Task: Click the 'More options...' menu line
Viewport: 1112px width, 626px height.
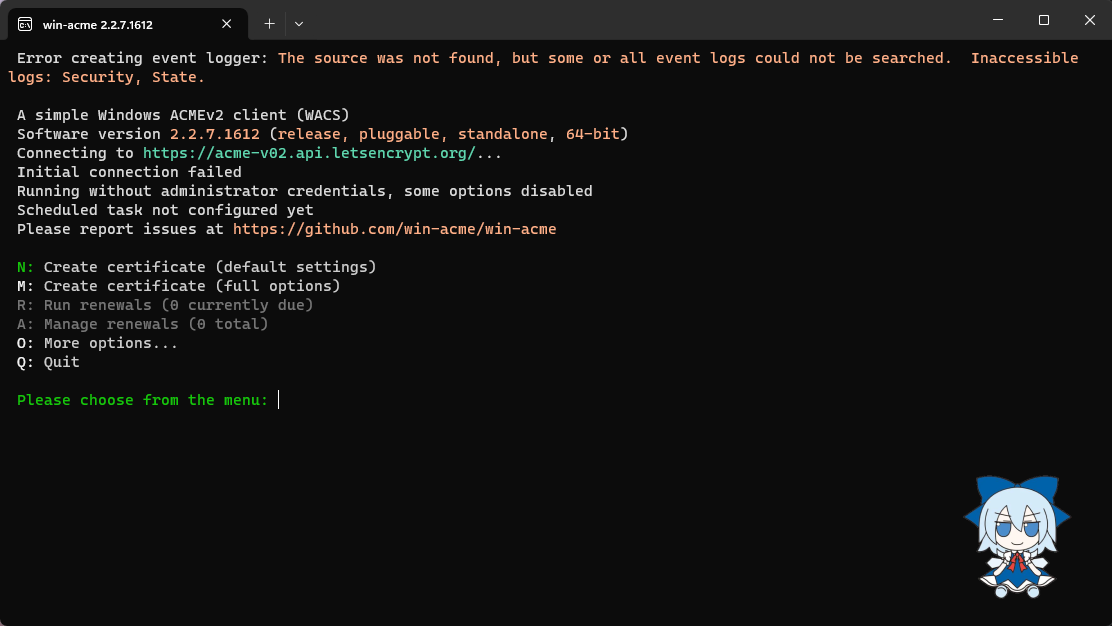Action: (x=97, y=343)
